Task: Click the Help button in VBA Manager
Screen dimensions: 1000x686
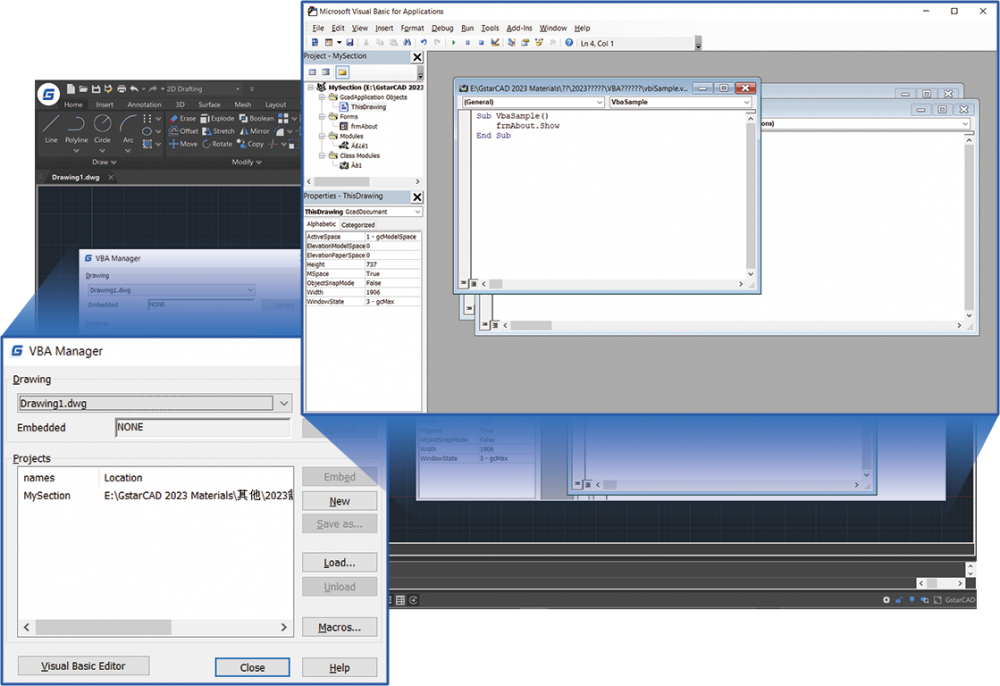Action: pyautogui.click(x=339, y=667)
